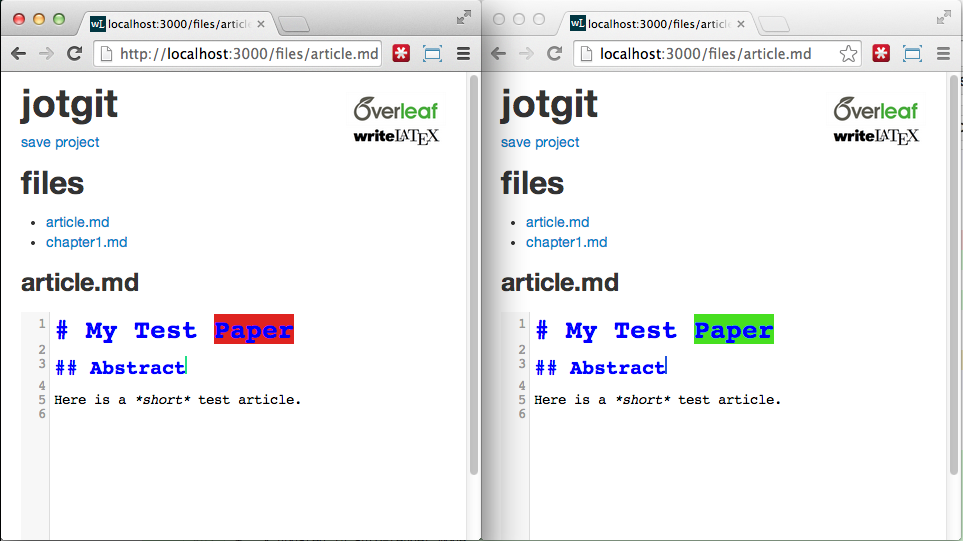Click forward arrow in left browser window
Viewport: 963px width, 541px height.
pos(46,54)
